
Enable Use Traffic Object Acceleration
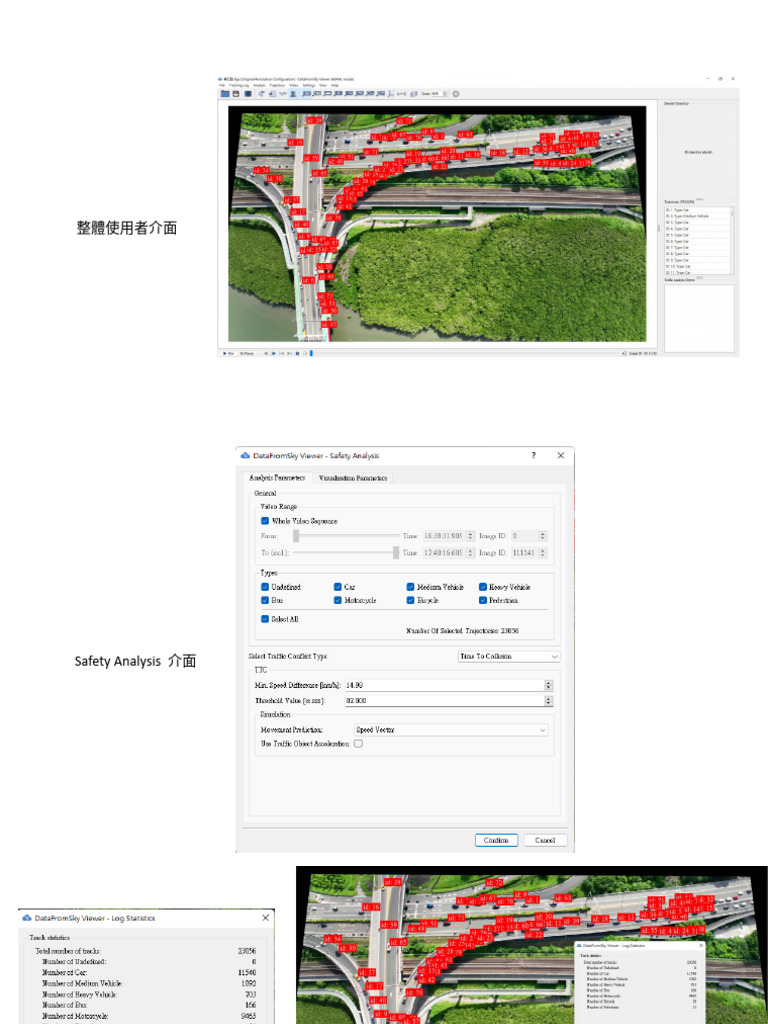pos(359,743)
